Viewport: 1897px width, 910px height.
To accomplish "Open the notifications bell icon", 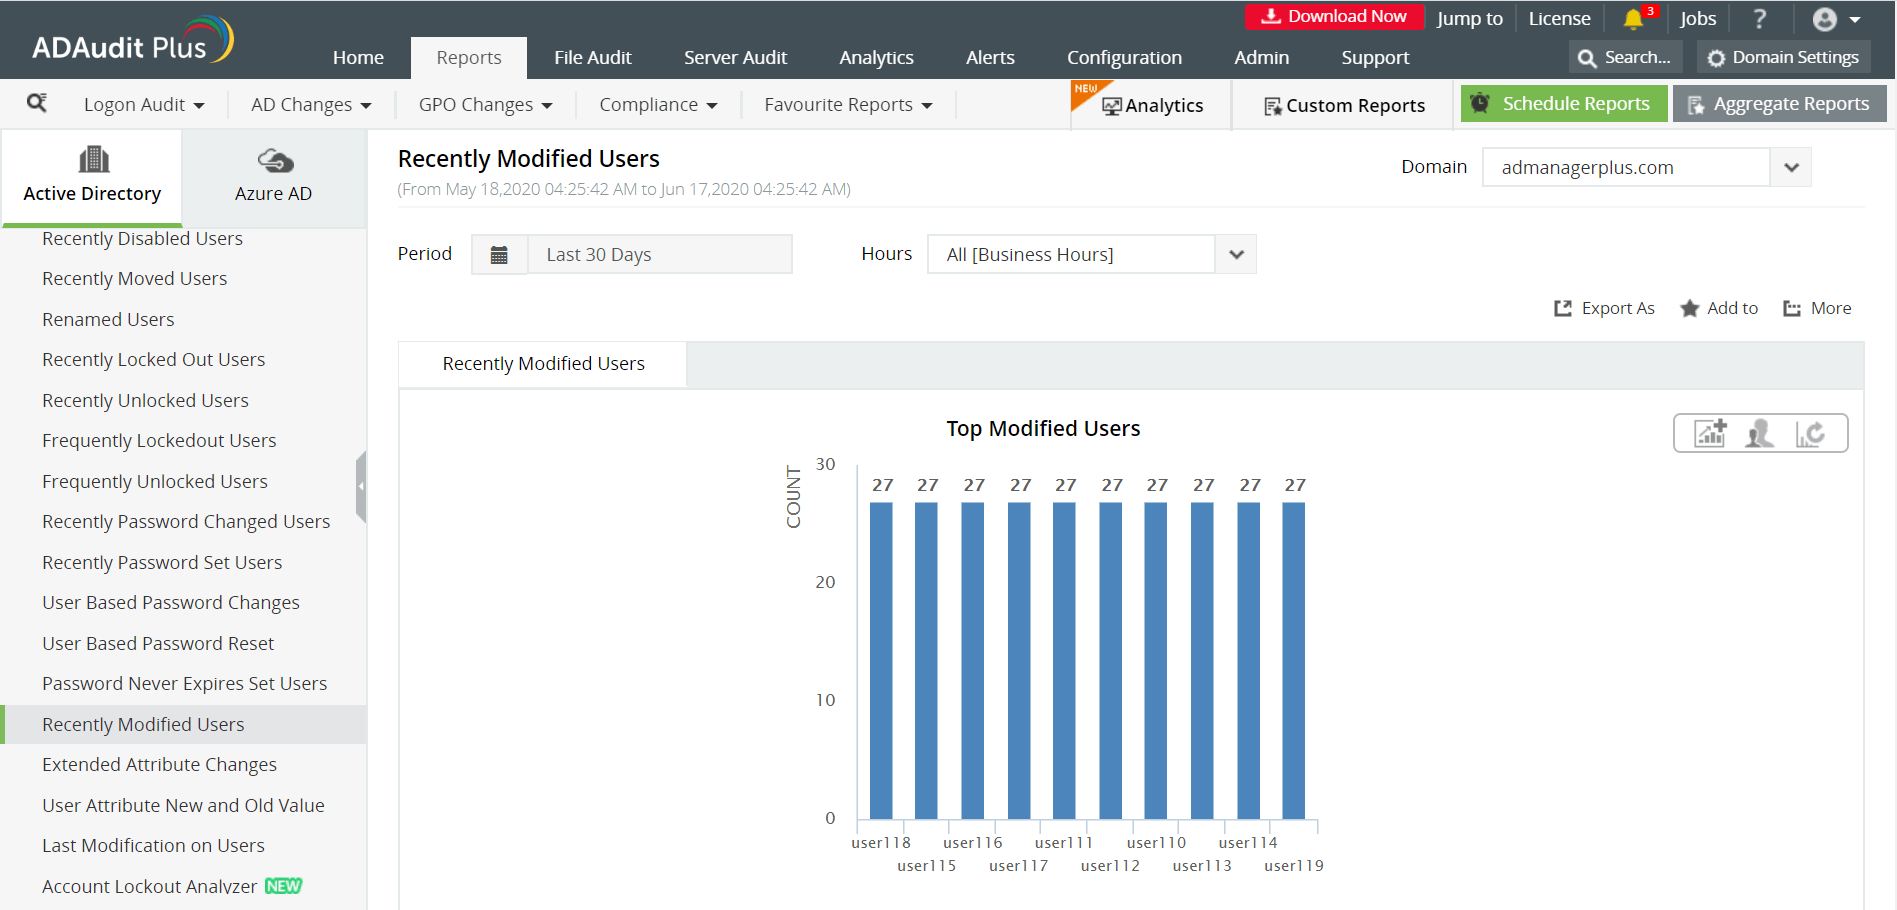I will click(1633, 19).
